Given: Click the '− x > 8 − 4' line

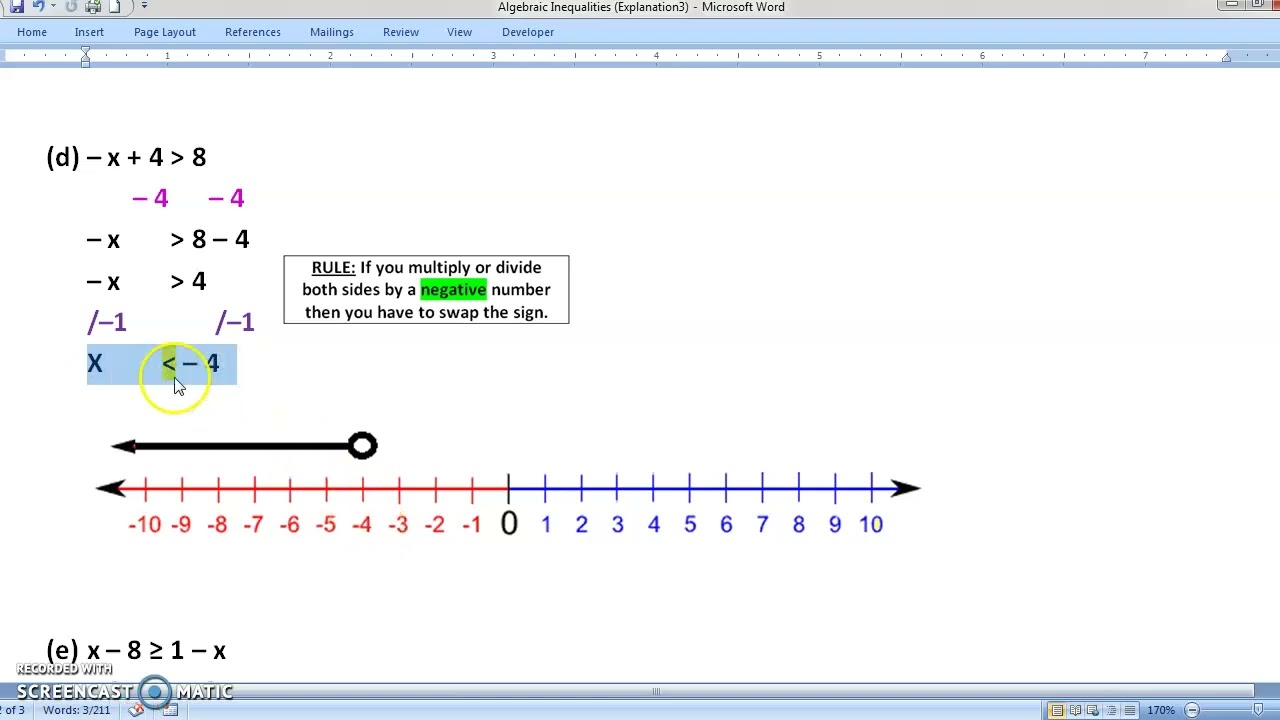Looking at the screenshot, I should tap(168, 240).
